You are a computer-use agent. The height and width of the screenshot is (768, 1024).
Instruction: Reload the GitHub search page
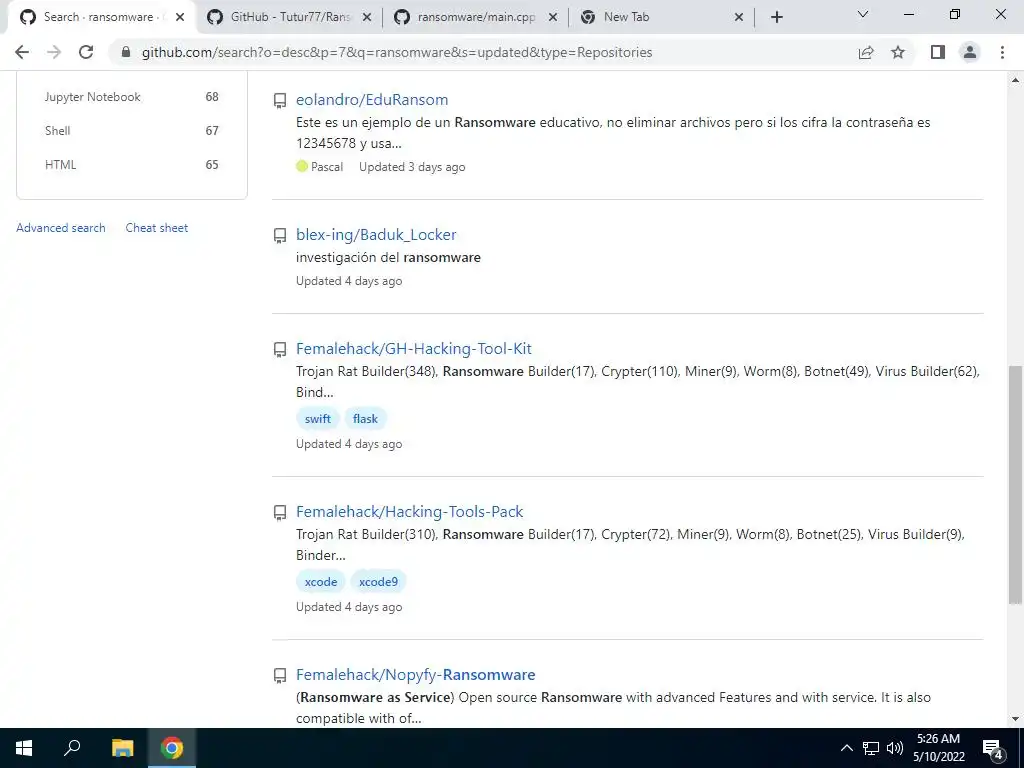click(86, 52)
